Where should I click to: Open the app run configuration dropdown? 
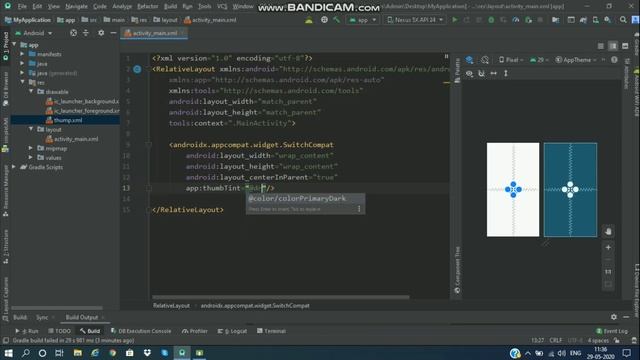[x=362, y=20]
